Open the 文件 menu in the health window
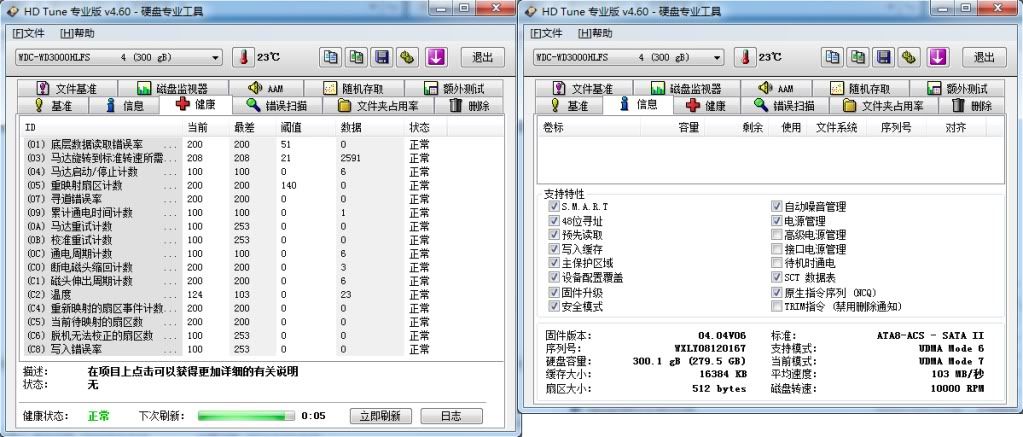This screenshot has height=437, width=1023. tap(29, 33)
